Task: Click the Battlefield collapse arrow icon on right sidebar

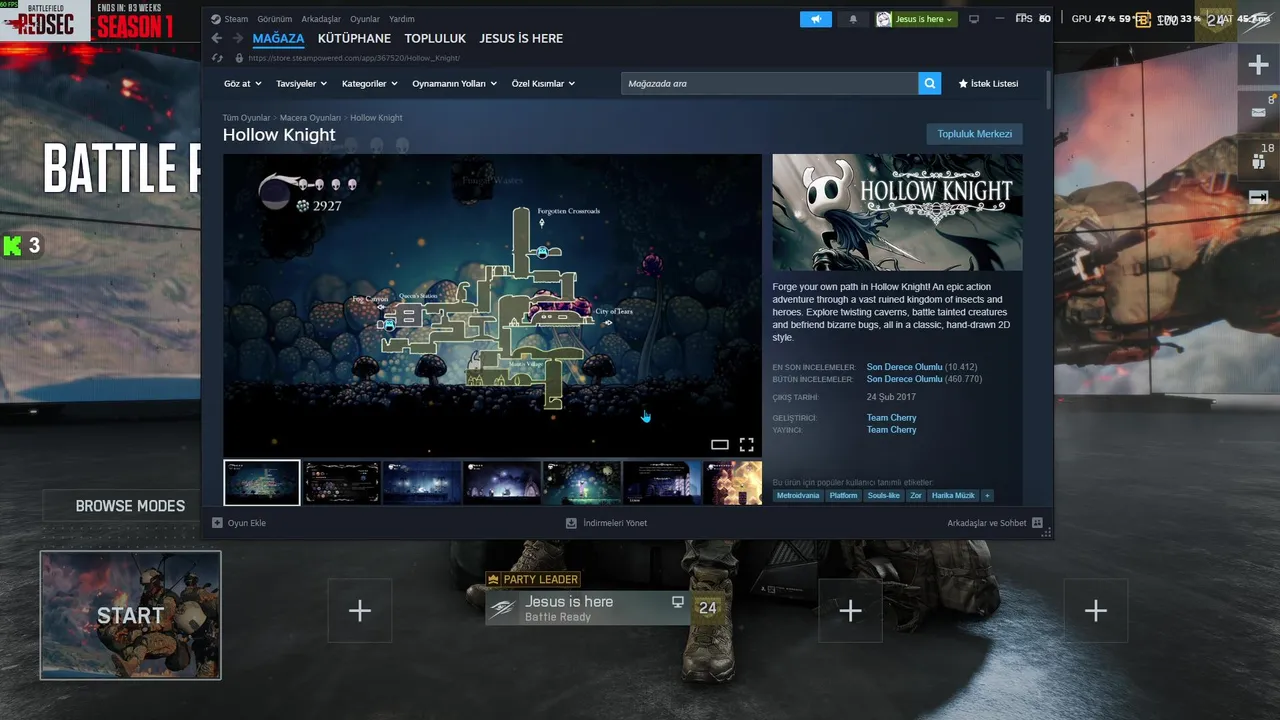Action: [x=1258, y=197]
